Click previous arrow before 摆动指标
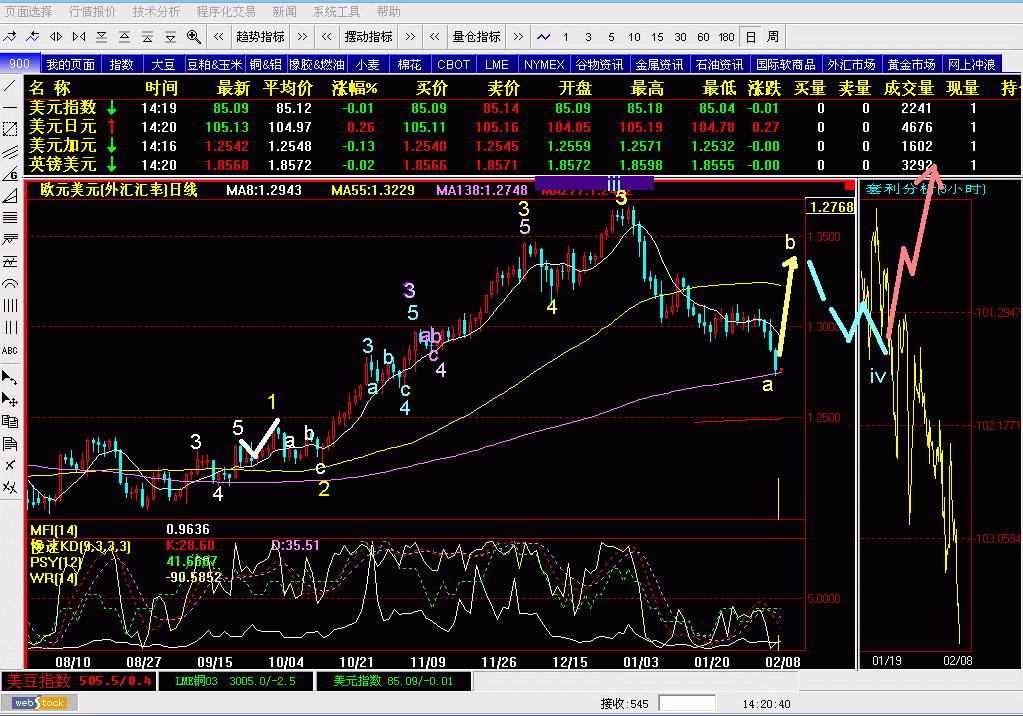The image size is (1023, 716). 326,37
